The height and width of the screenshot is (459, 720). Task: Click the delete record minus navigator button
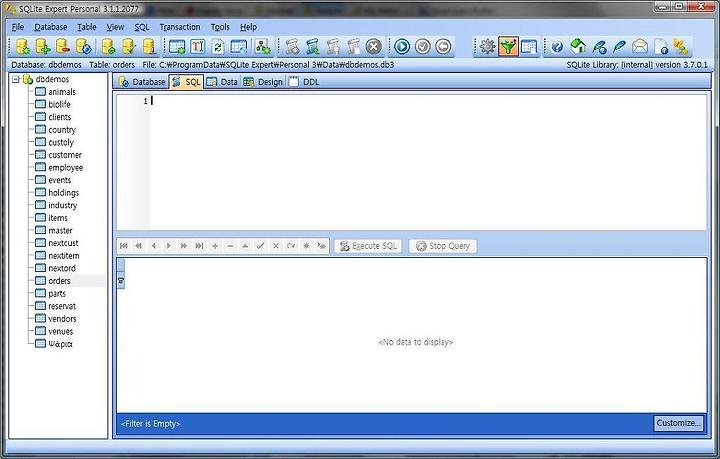point(230,246)
